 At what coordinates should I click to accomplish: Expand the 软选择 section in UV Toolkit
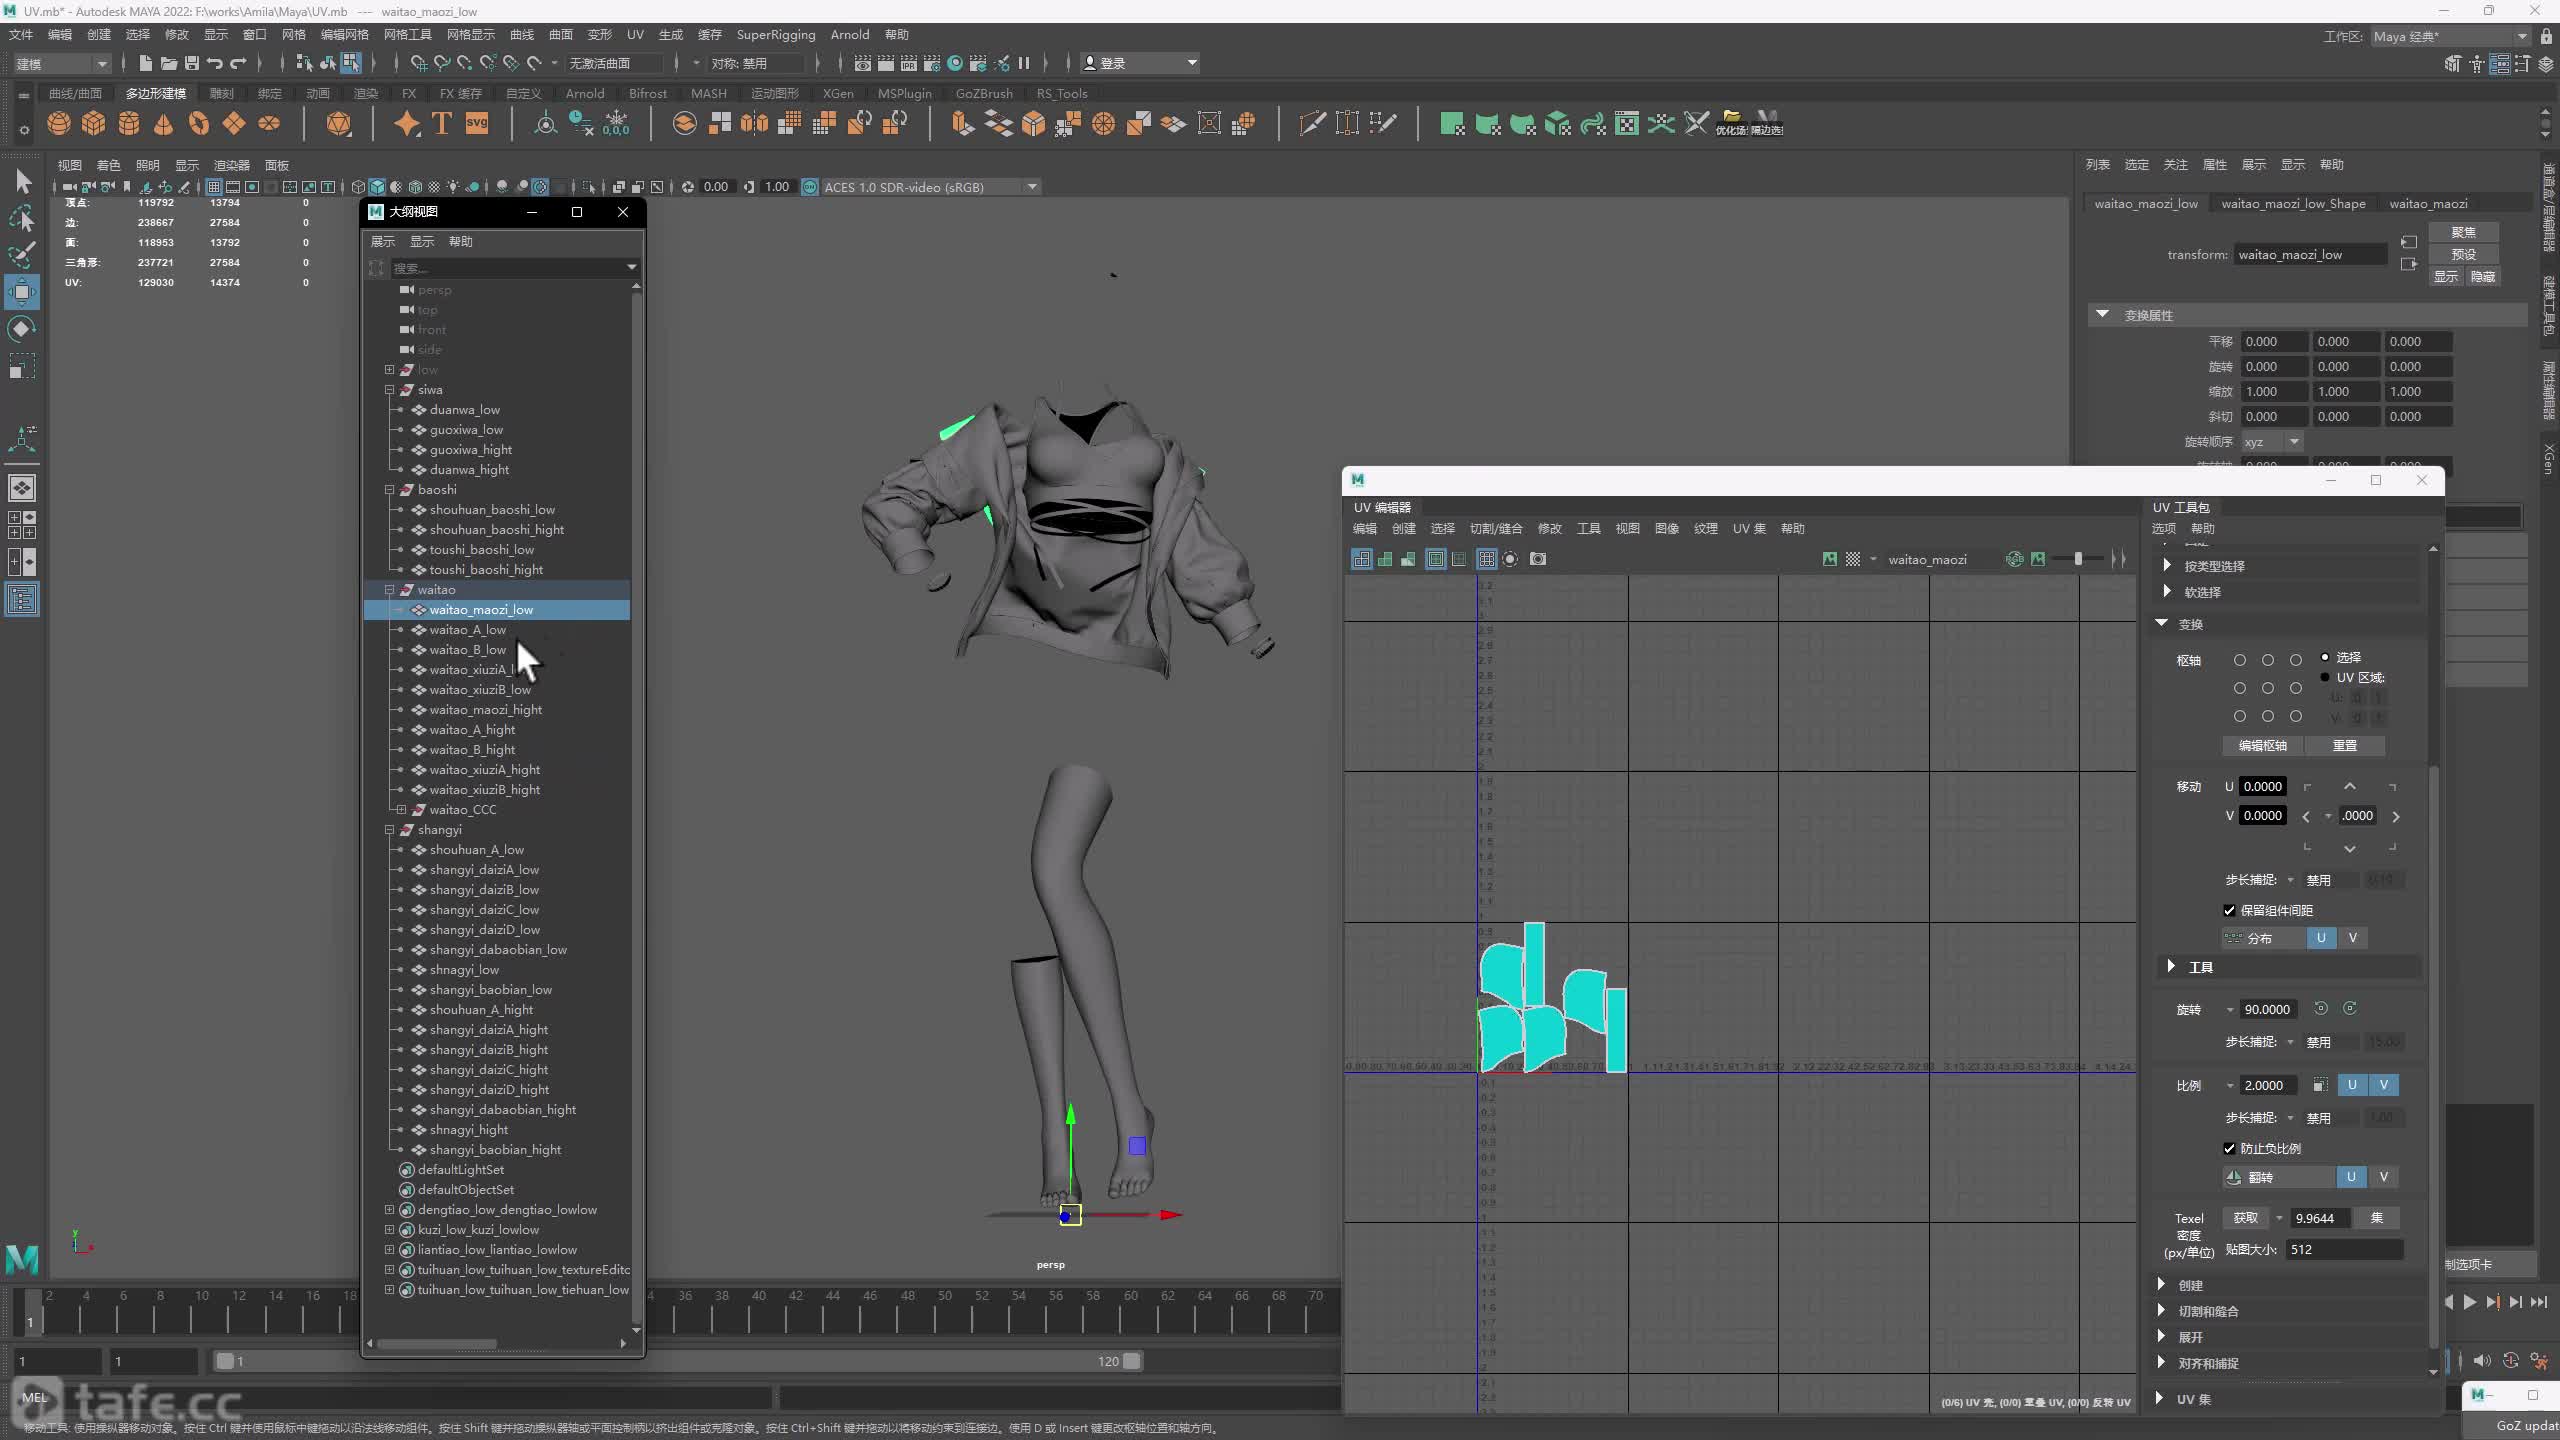(2167, 592)
